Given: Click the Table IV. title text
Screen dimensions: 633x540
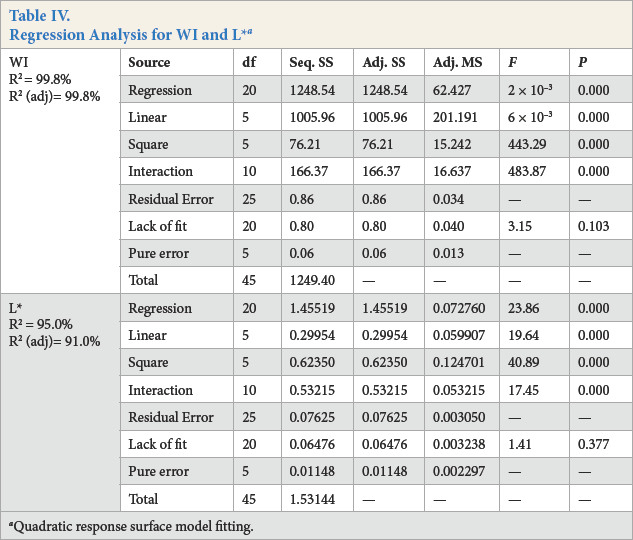Looking at the screenshot, I should pos(40,16).
